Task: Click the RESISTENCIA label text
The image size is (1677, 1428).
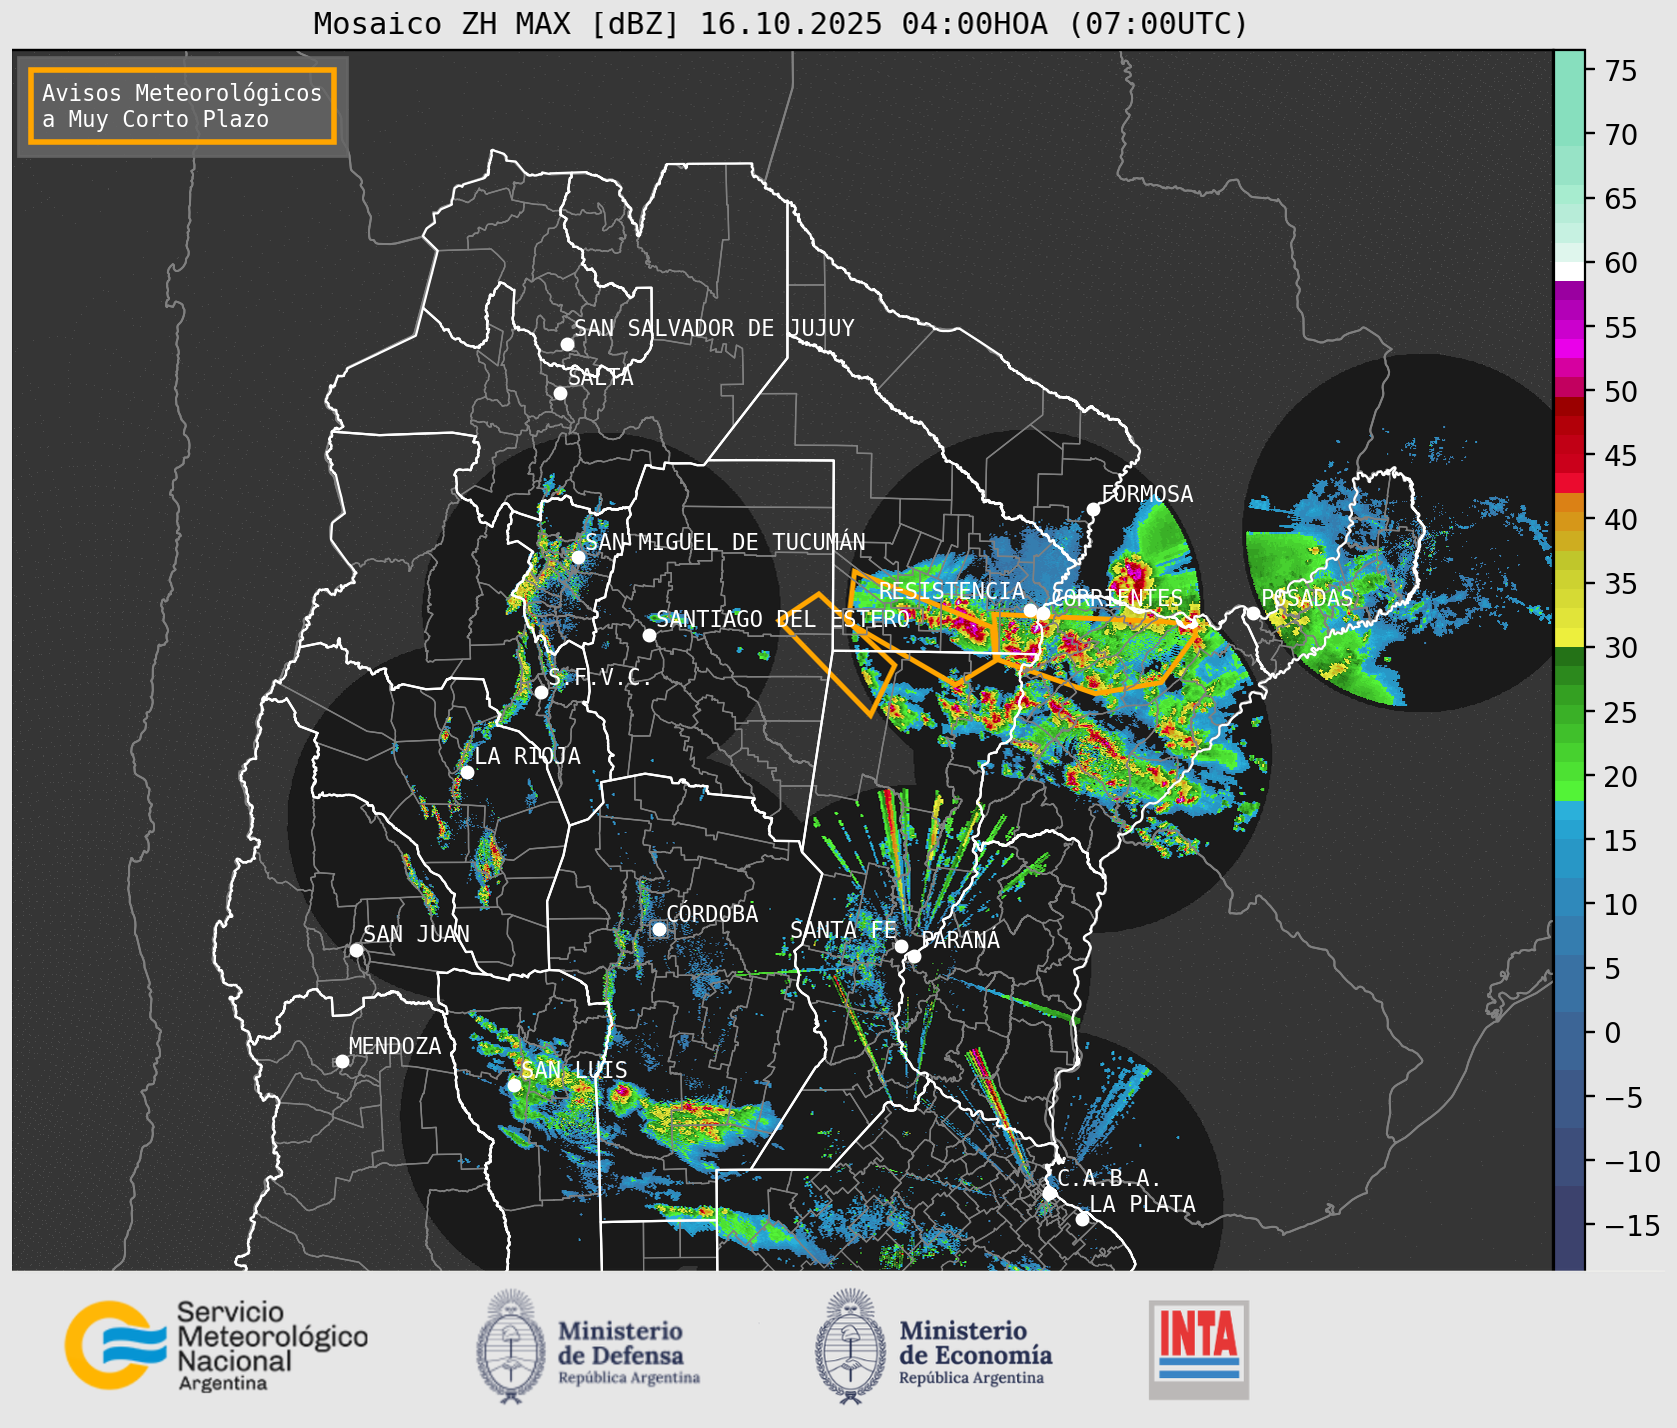Action: point(951,591)
